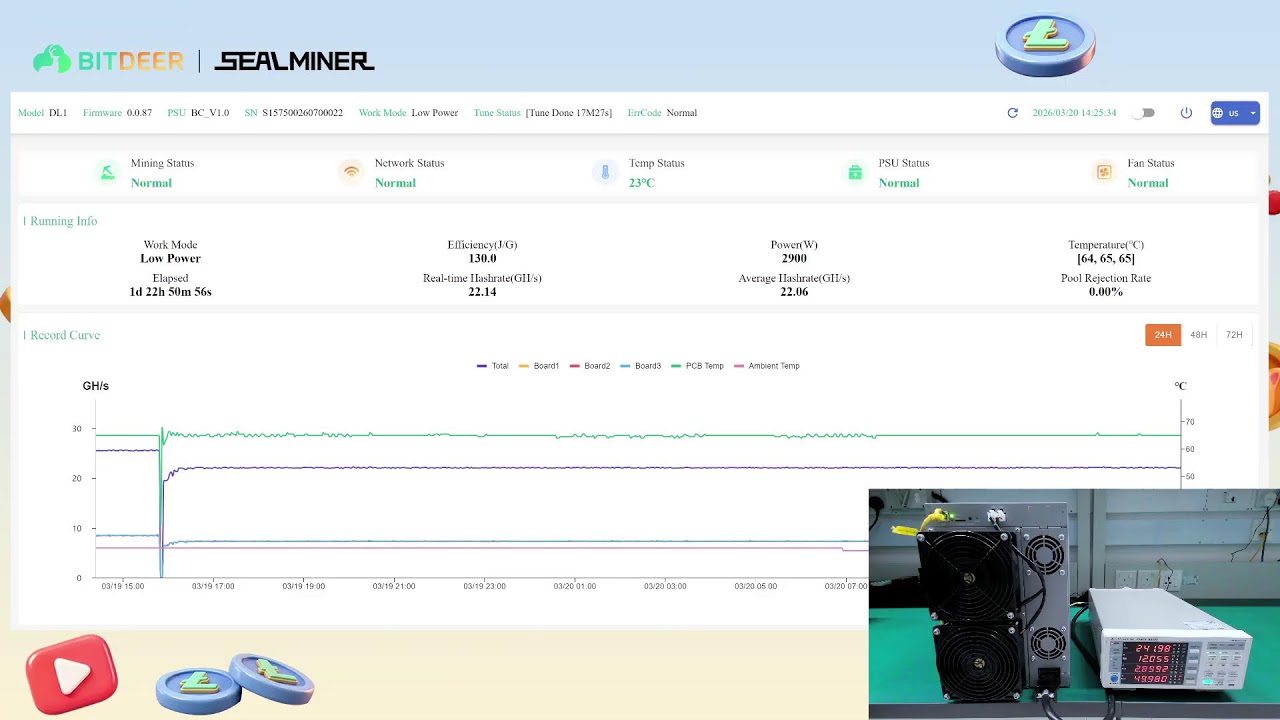The height and width of the screenshot is (720, 1280).
Task: Click the globe icon in language selector
Action: 1218,113
